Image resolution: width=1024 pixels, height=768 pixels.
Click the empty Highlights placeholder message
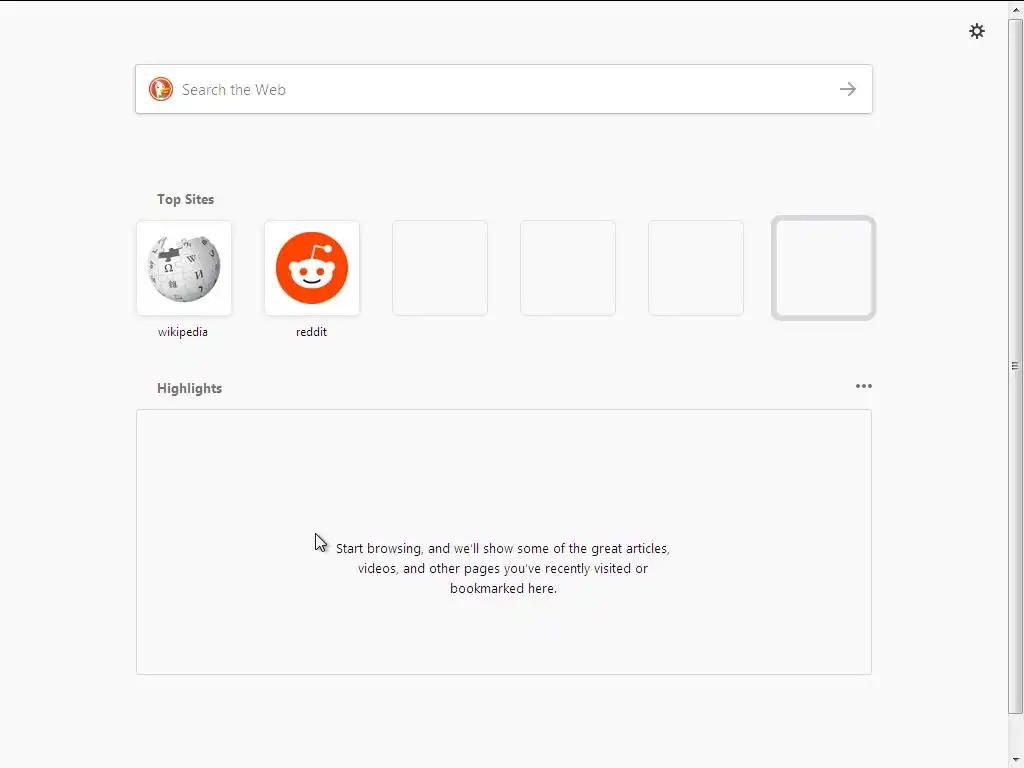click(503, 568)
